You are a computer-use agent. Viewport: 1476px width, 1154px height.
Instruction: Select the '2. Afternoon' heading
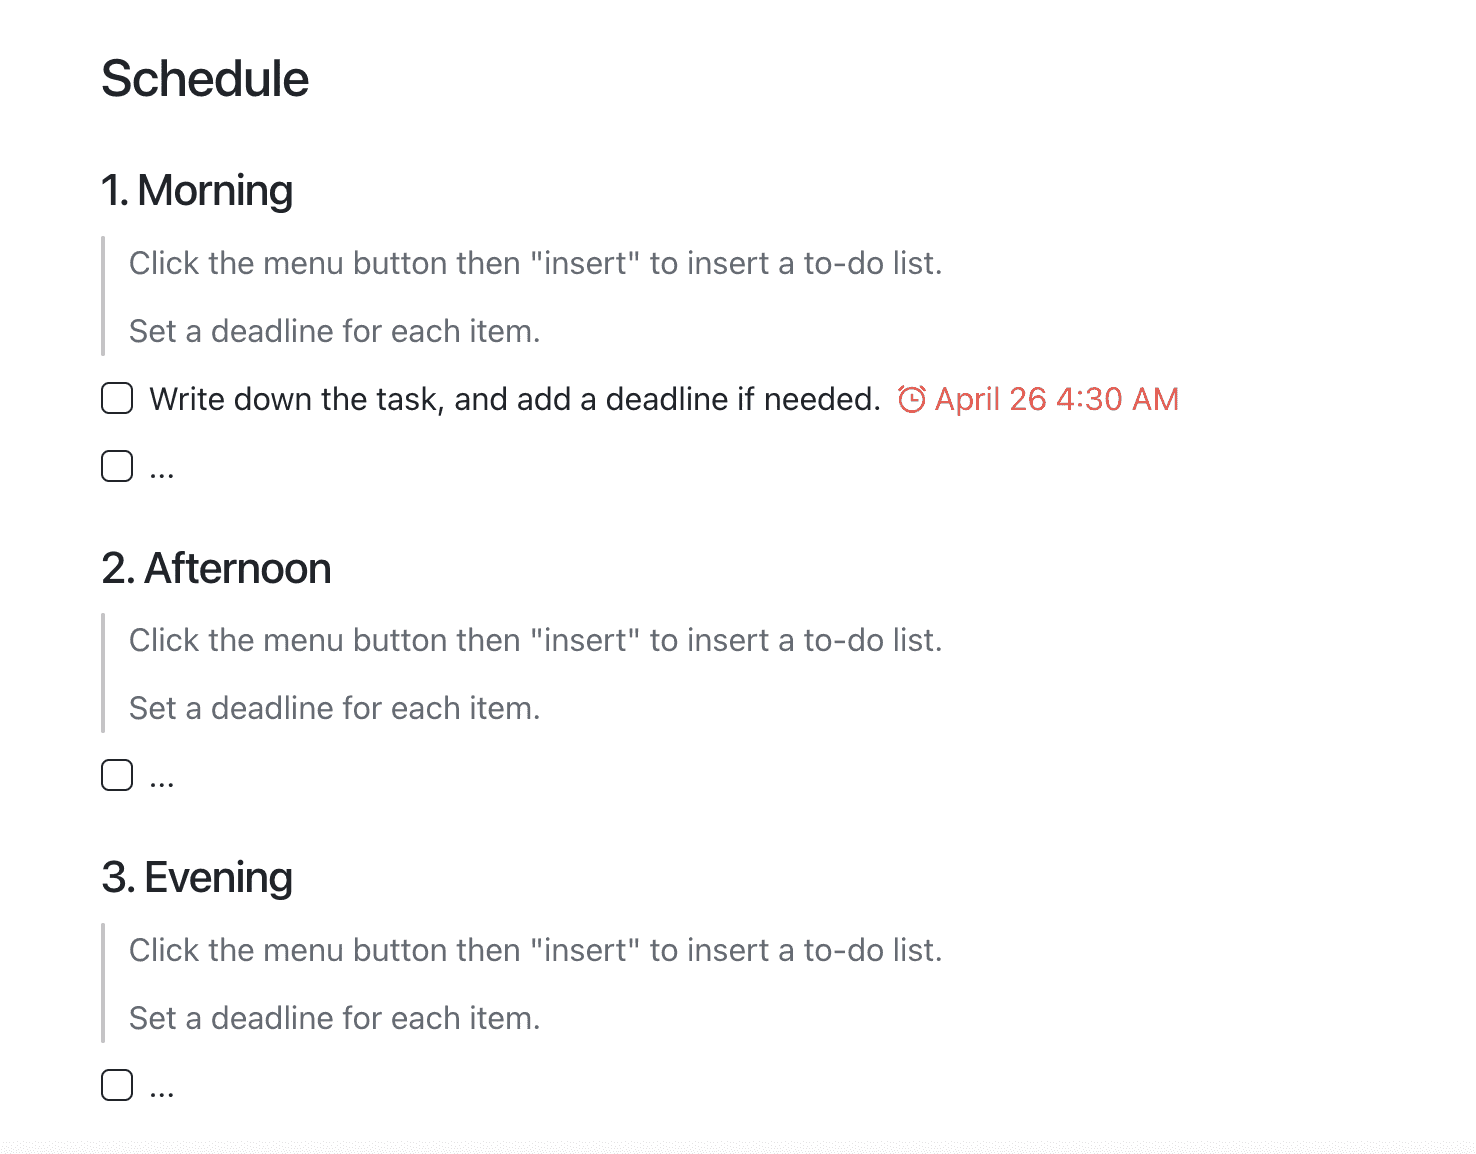(x=216, y=568)
